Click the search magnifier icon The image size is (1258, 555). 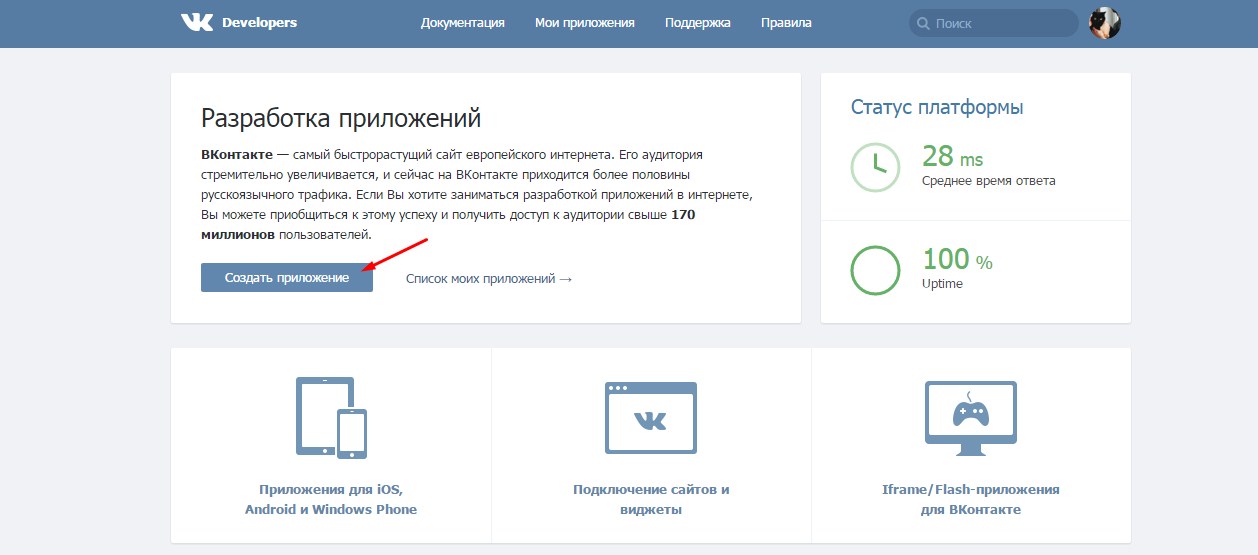point(923,23)
